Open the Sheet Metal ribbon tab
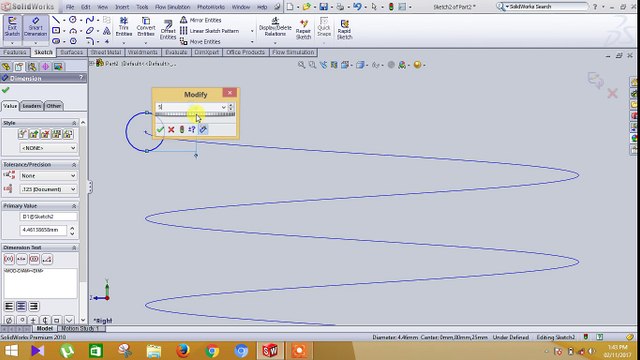This screenshot has height=360, width=640. pos(105,52)
